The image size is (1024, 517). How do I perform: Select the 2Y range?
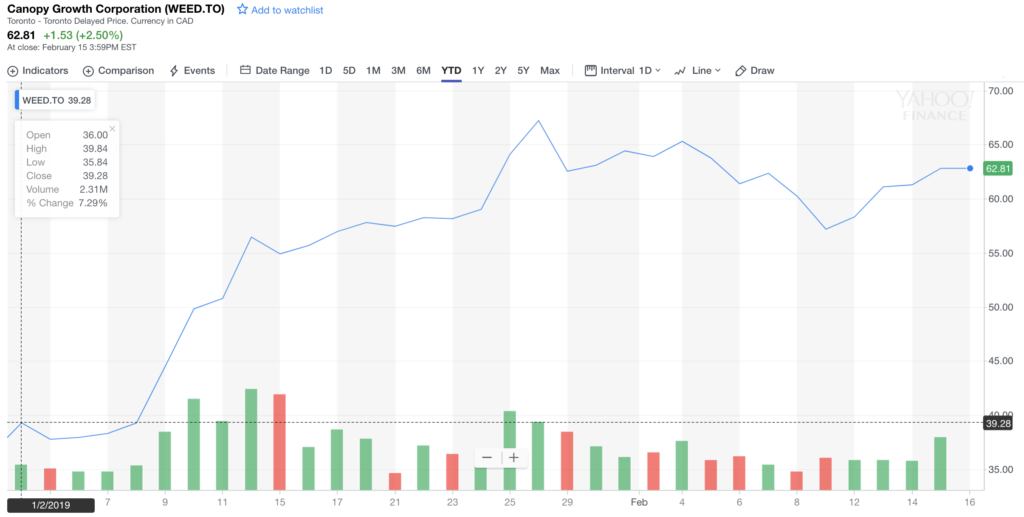[x=500, y=70]
